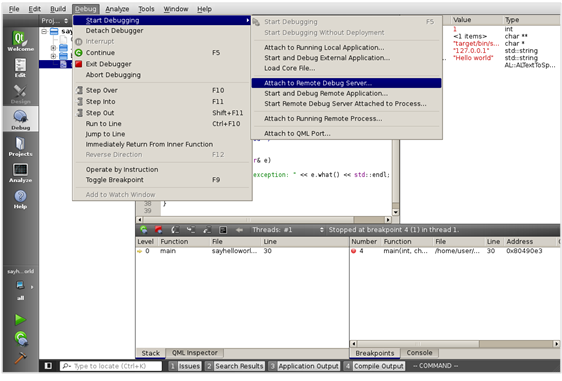Select Step Into menu entry
The height and width of the screenshot is (381, 562).
click(x=162, y=101)
